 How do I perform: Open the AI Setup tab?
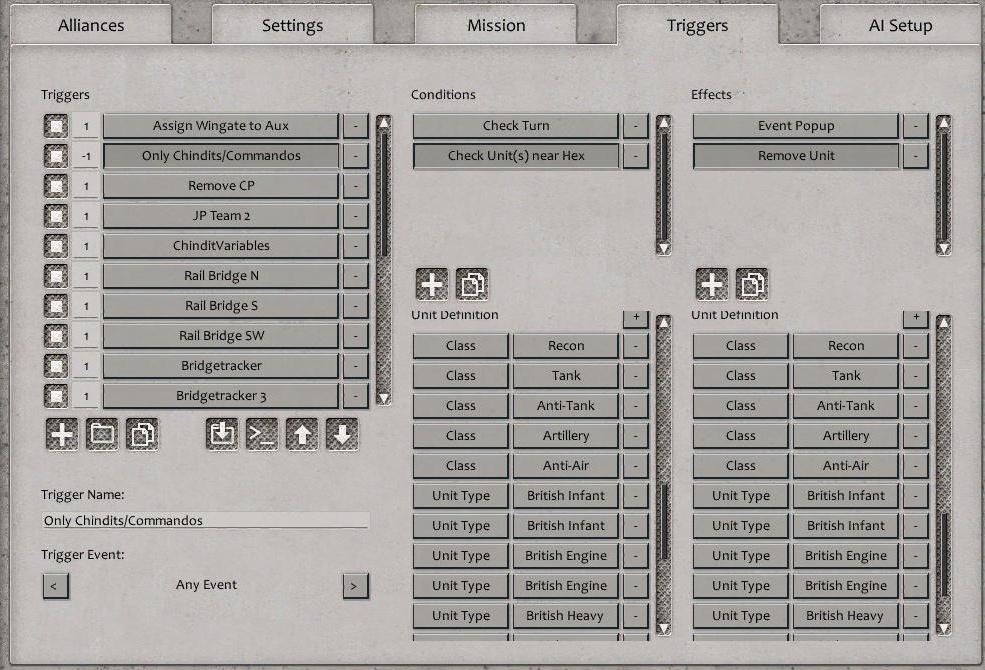point(898,24)
